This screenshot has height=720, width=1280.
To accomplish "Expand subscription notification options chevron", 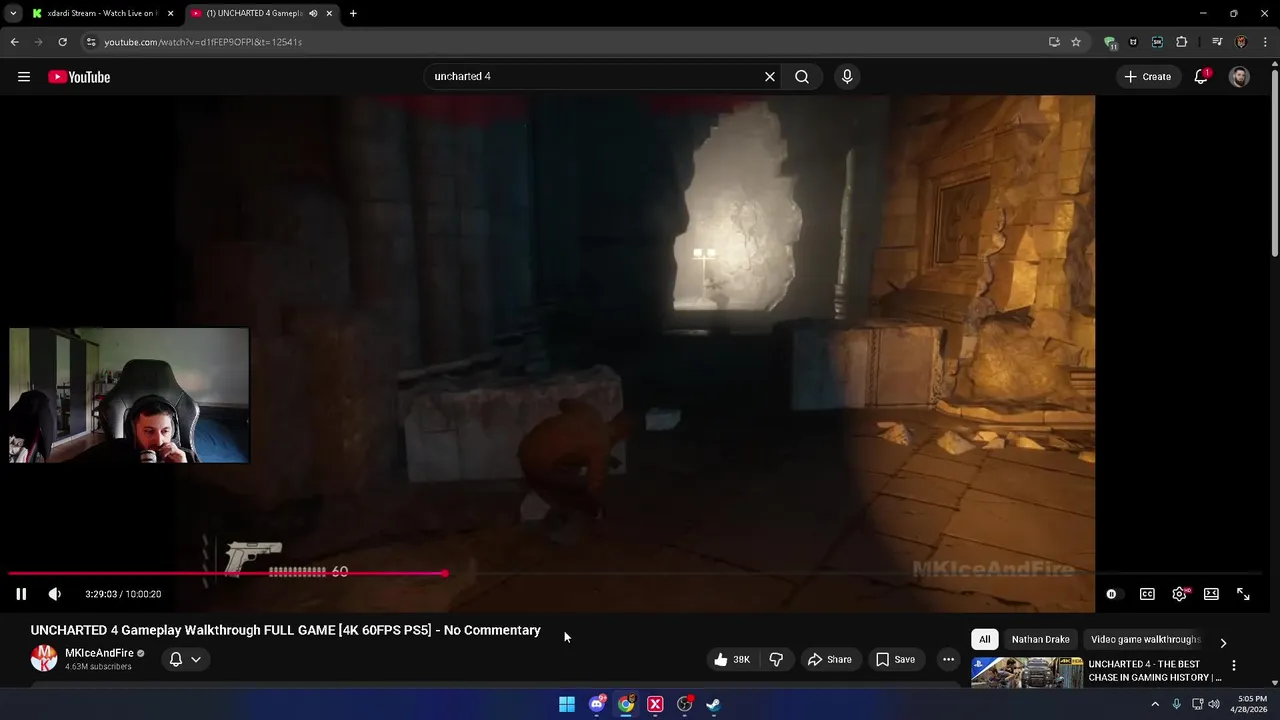I will pos(196,660).
